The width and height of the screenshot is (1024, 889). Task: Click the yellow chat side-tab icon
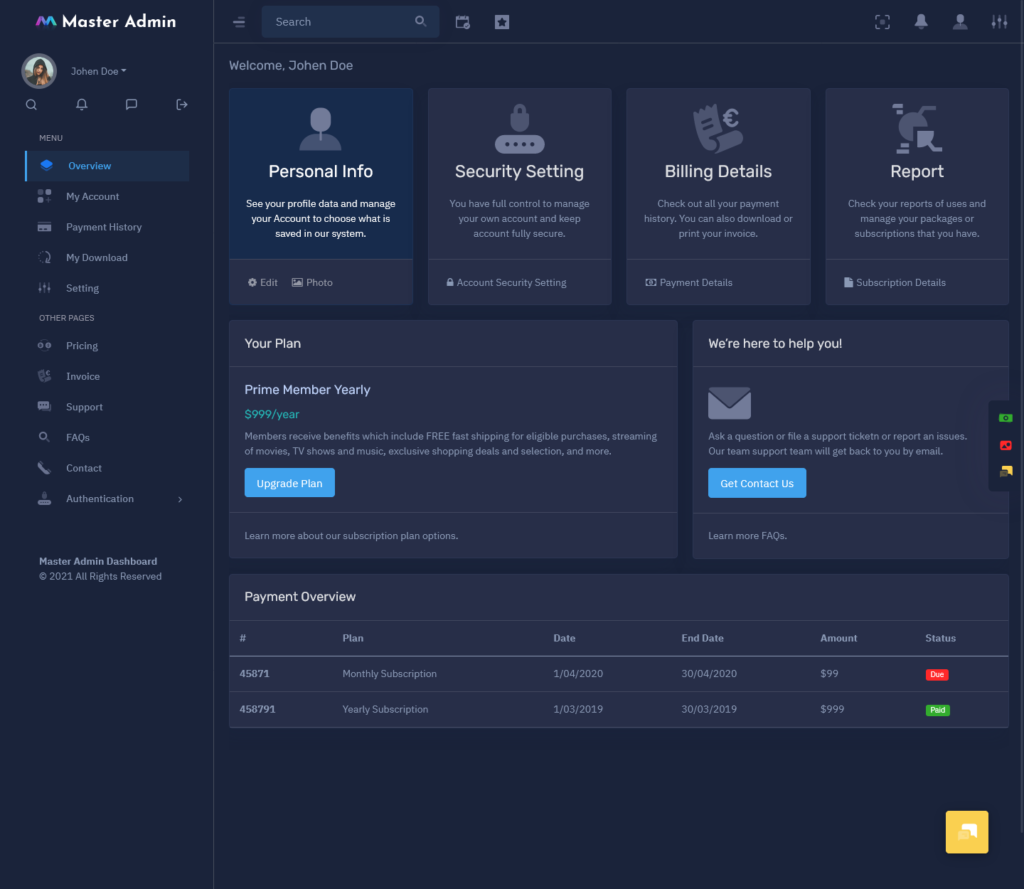click(x=1006, y=471)
